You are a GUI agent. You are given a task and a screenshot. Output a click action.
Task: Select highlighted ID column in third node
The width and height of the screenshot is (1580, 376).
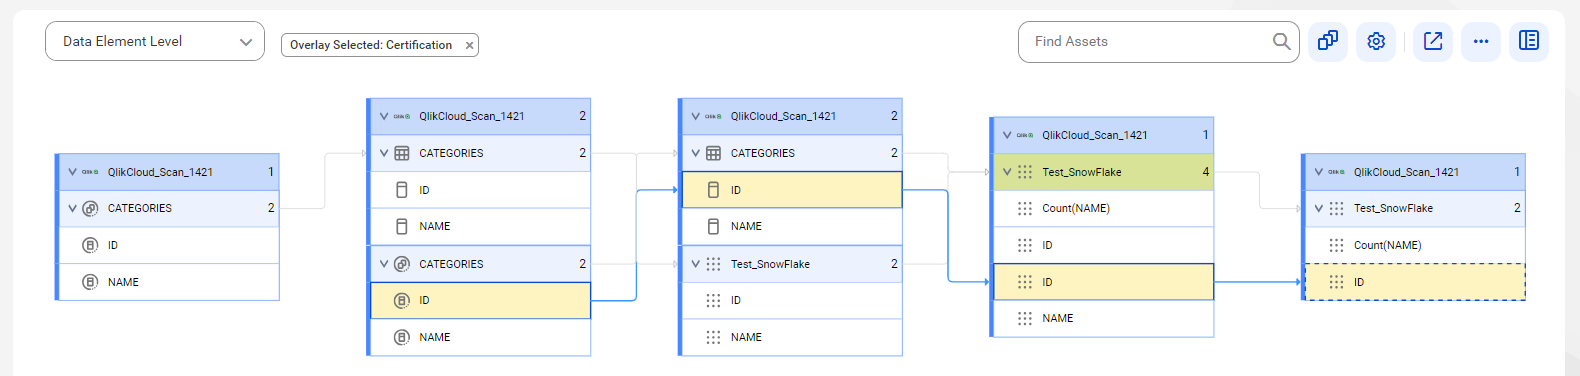point(792,190)
